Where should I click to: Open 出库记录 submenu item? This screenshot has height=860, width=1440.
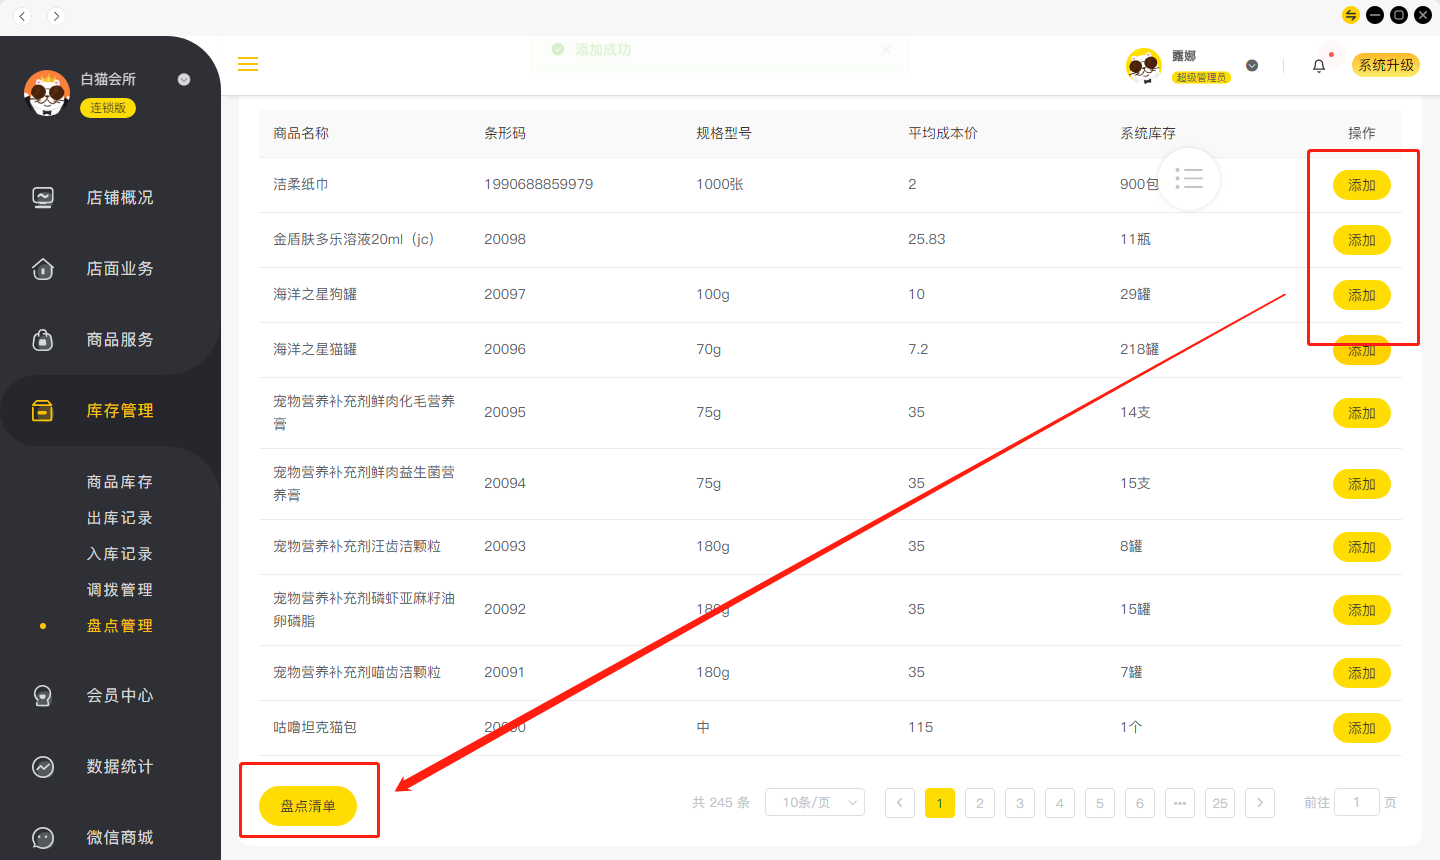click(x=120, y=518)
